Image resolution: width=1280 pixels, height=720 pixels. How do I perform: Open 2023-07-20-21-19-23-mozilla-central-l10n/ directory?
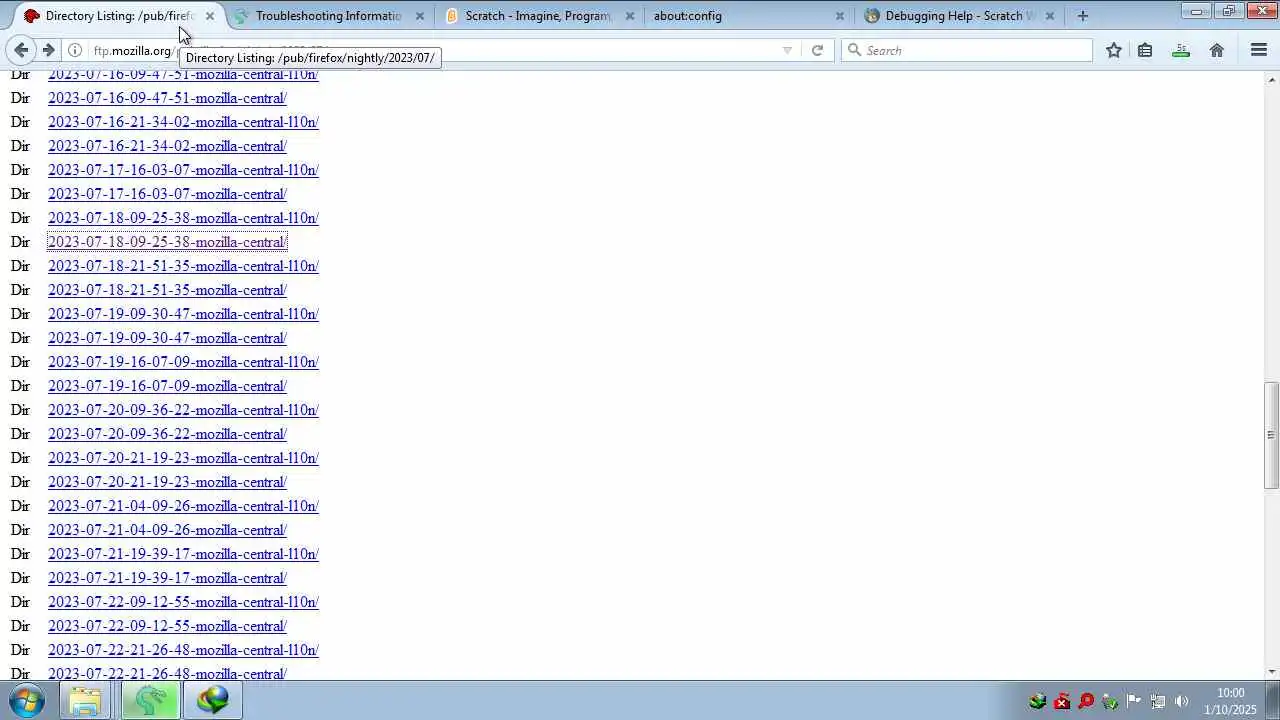coord(183,458)
